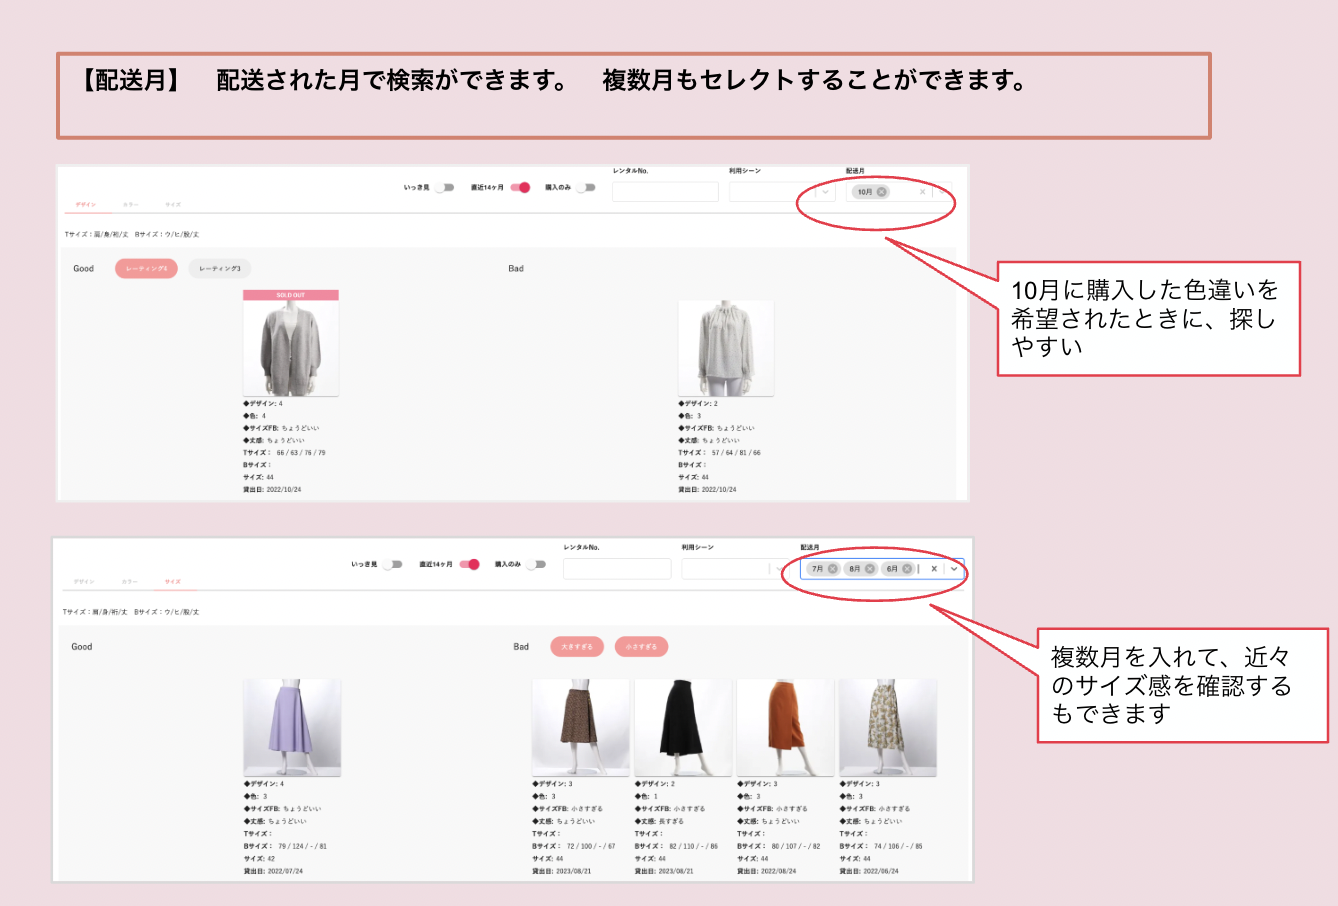Screen dimensions: 1338x906
Task: Expand 利用シーン dropdown in the skirt panel
Action: point(779,569)
